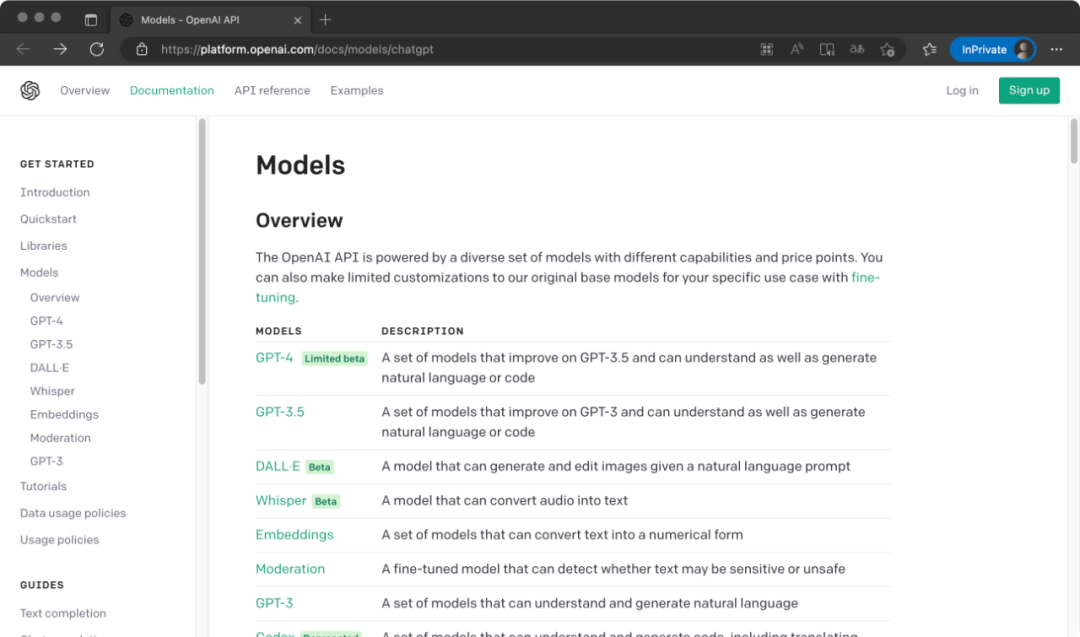Open the browser's three-dots settings menu
This screenshot has height=637, width=1080.
(x=1057, y=49)
